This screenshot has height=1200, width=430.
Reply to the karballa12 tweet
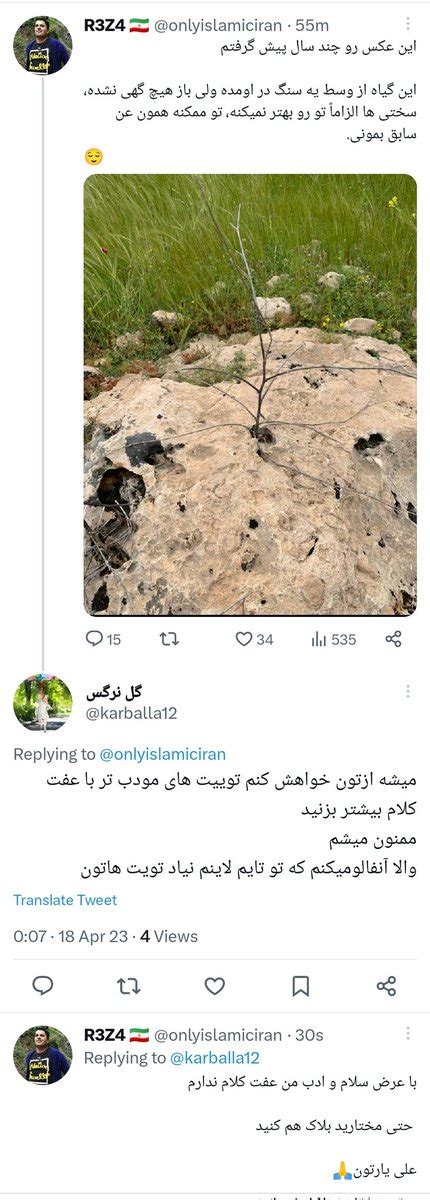click(43, 986)
